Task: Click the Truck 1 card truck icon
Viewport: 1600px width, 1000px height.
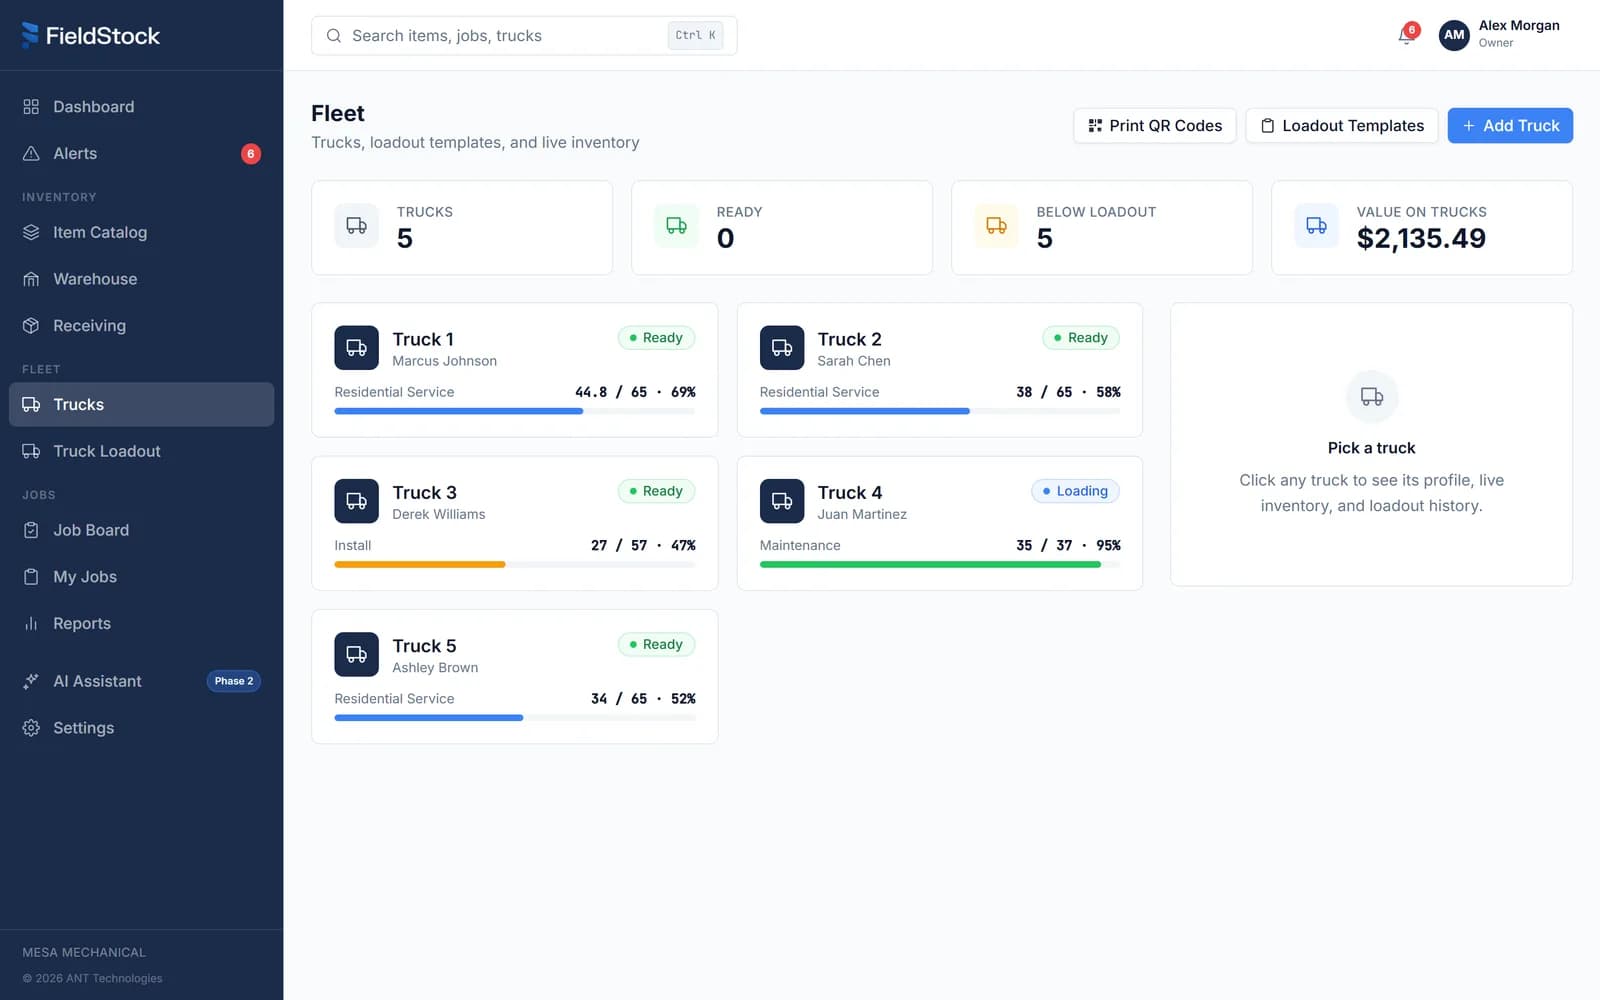Action: [356, 348]
